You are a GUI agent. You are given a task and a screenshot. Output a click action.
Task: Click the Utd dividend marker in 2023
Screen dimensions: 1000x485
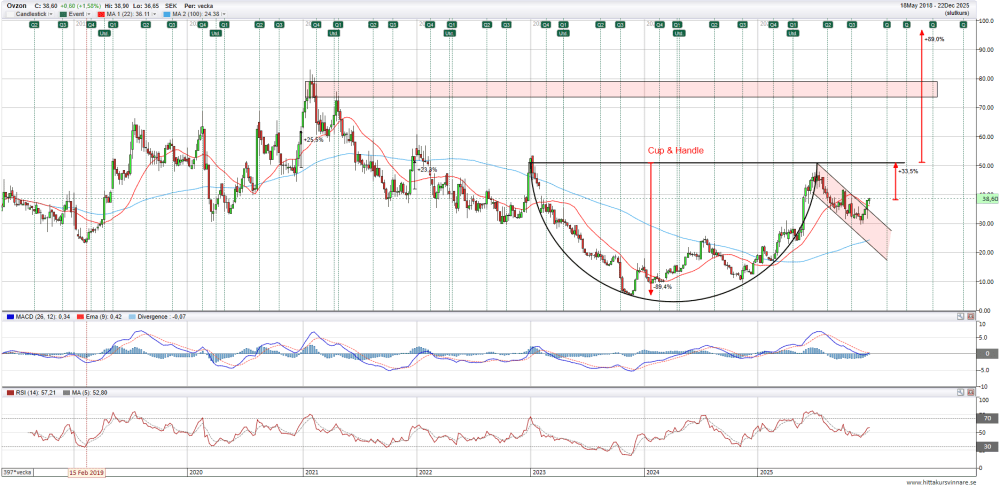pos(564,33)
